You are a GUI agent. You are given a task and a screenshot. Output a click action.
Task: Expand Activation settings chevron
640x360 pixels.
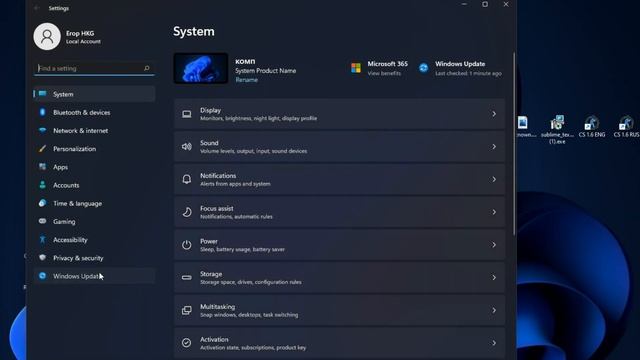494,343
